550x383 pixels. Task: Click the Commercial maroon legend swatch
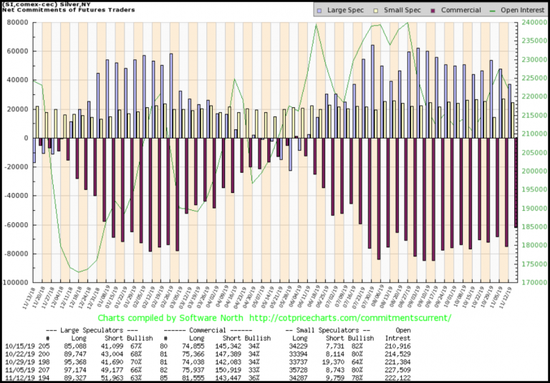433,10
